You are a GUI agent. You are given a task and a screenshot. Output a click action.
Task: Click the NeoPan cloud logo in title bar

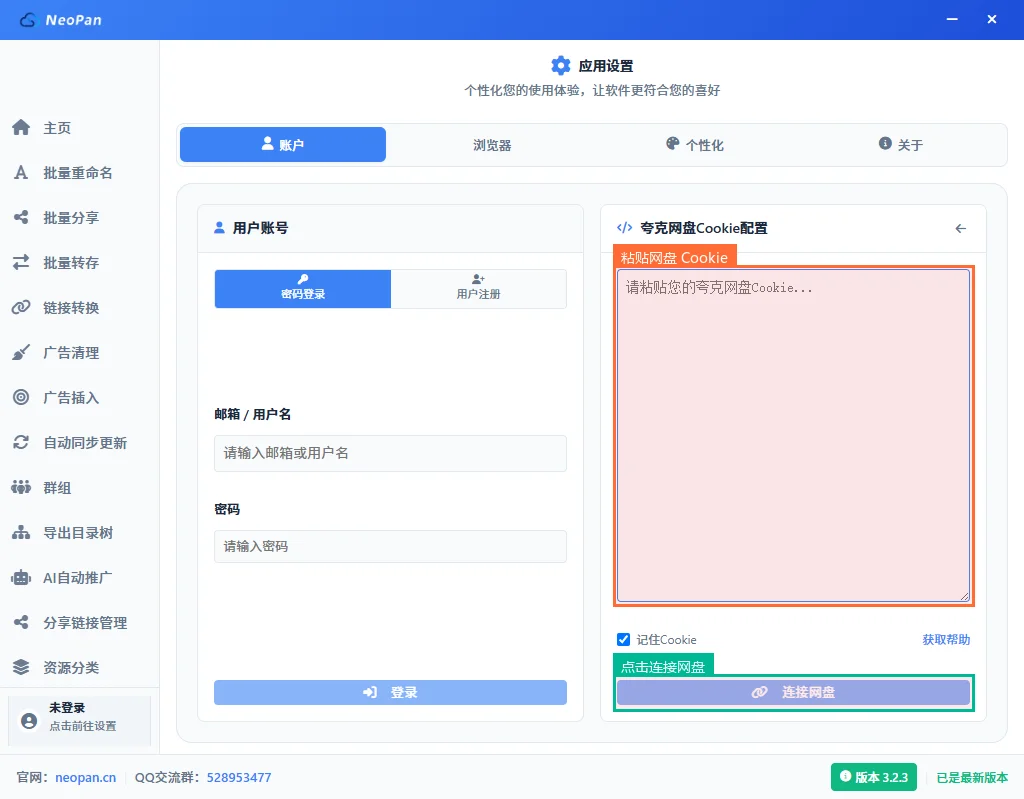tap(27, 20)
